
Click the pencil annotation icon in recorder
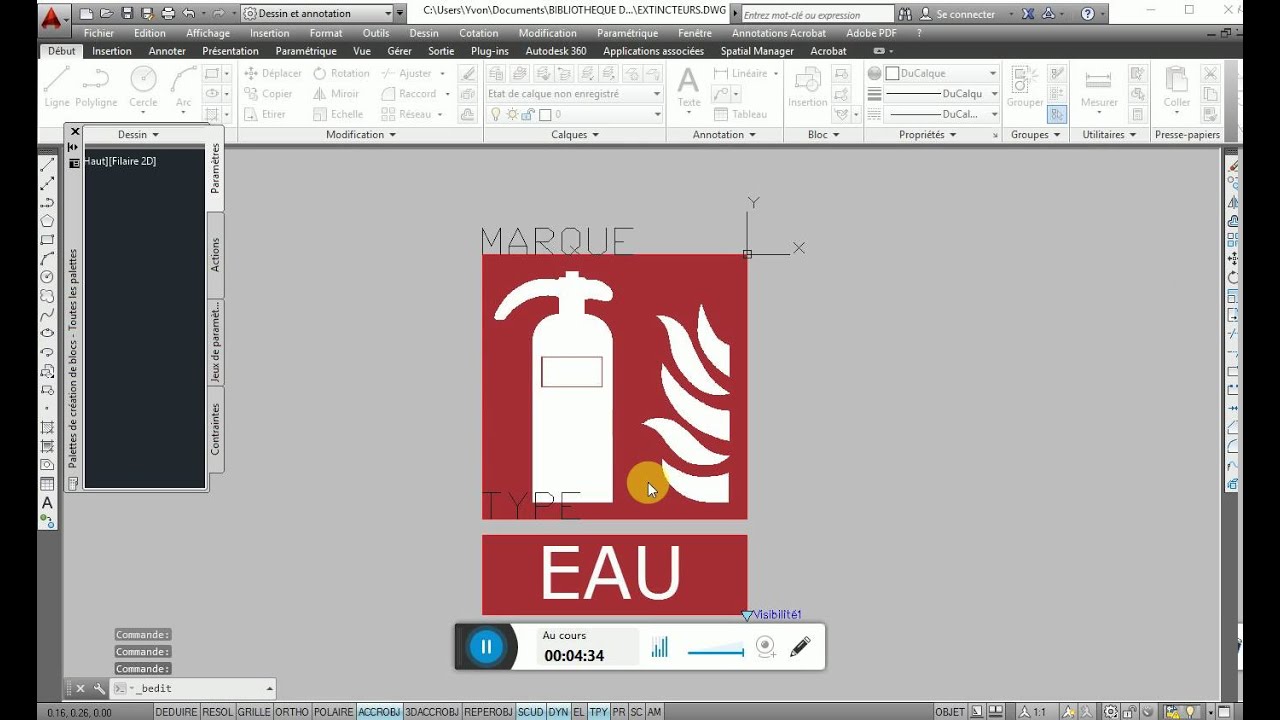click(x=799, y=647)
